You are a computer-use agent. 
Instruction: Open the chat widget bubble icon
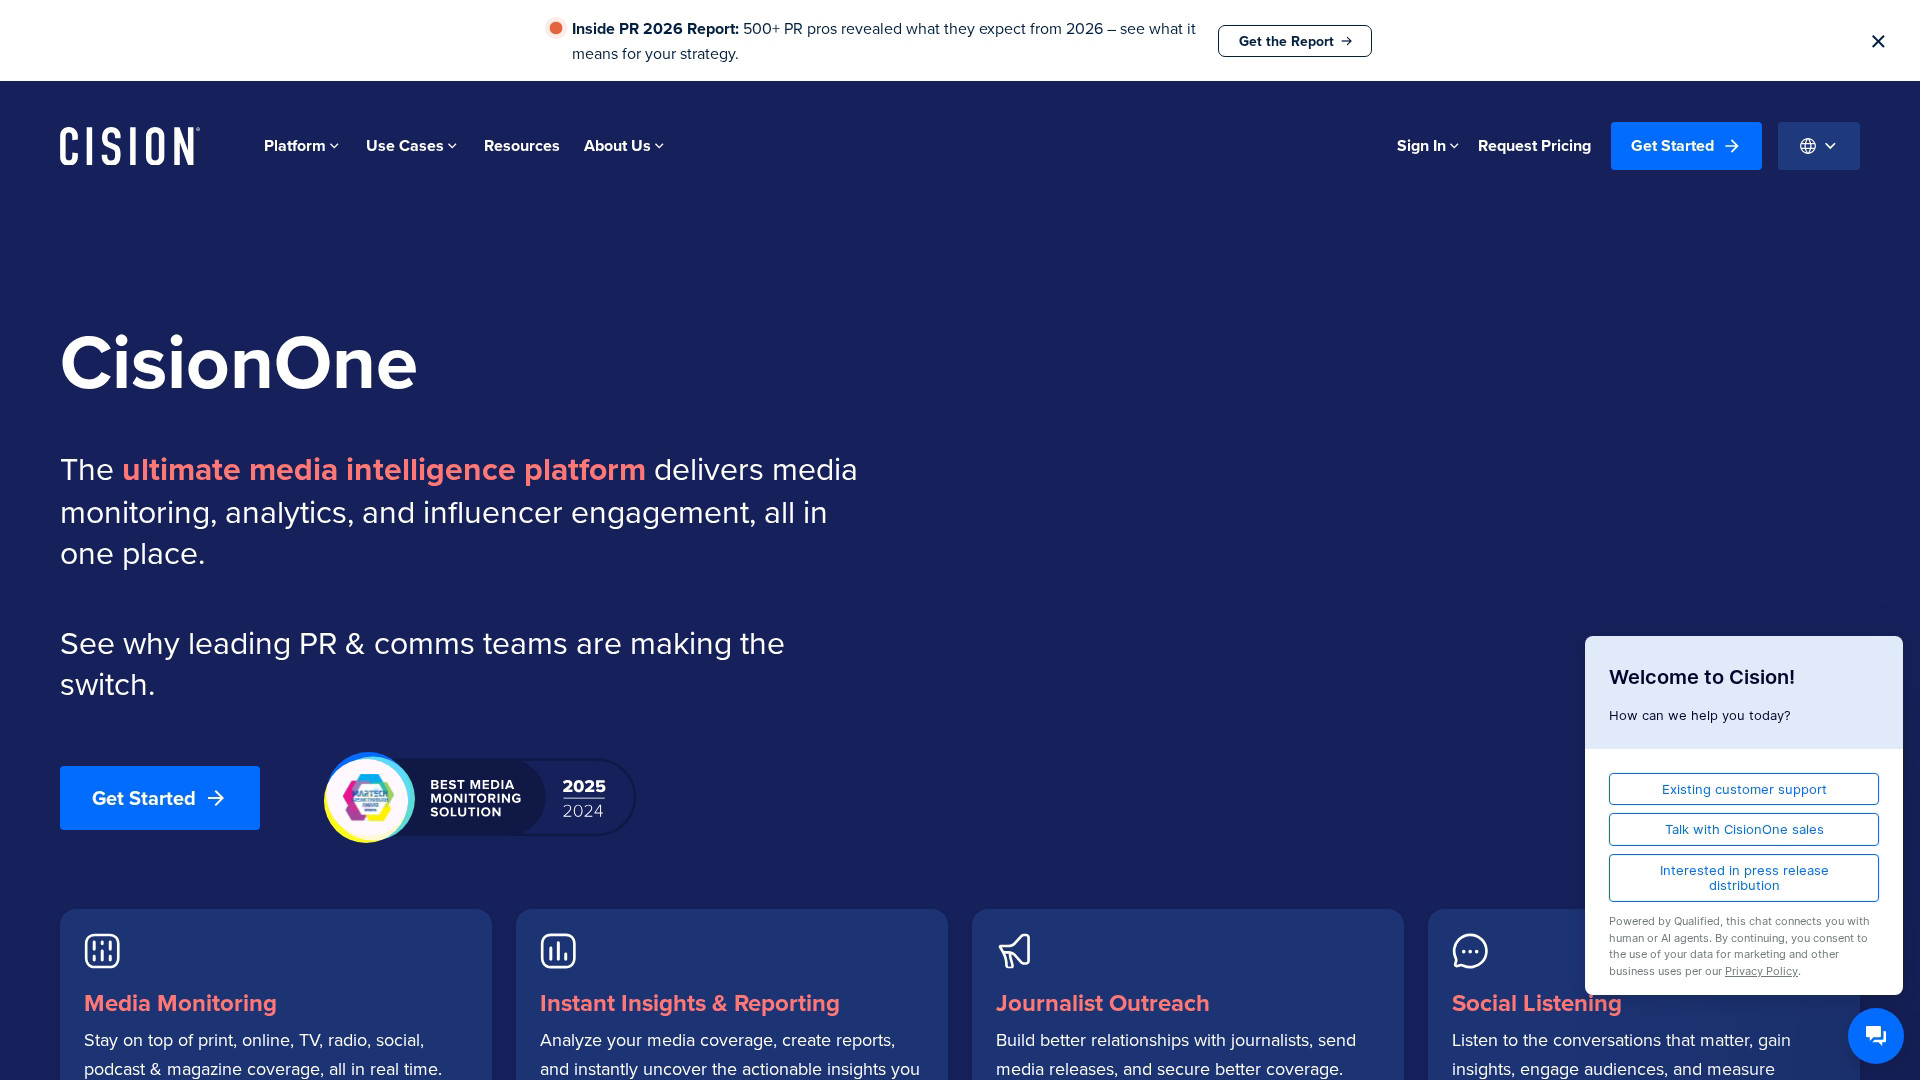click(1875, 1035)
